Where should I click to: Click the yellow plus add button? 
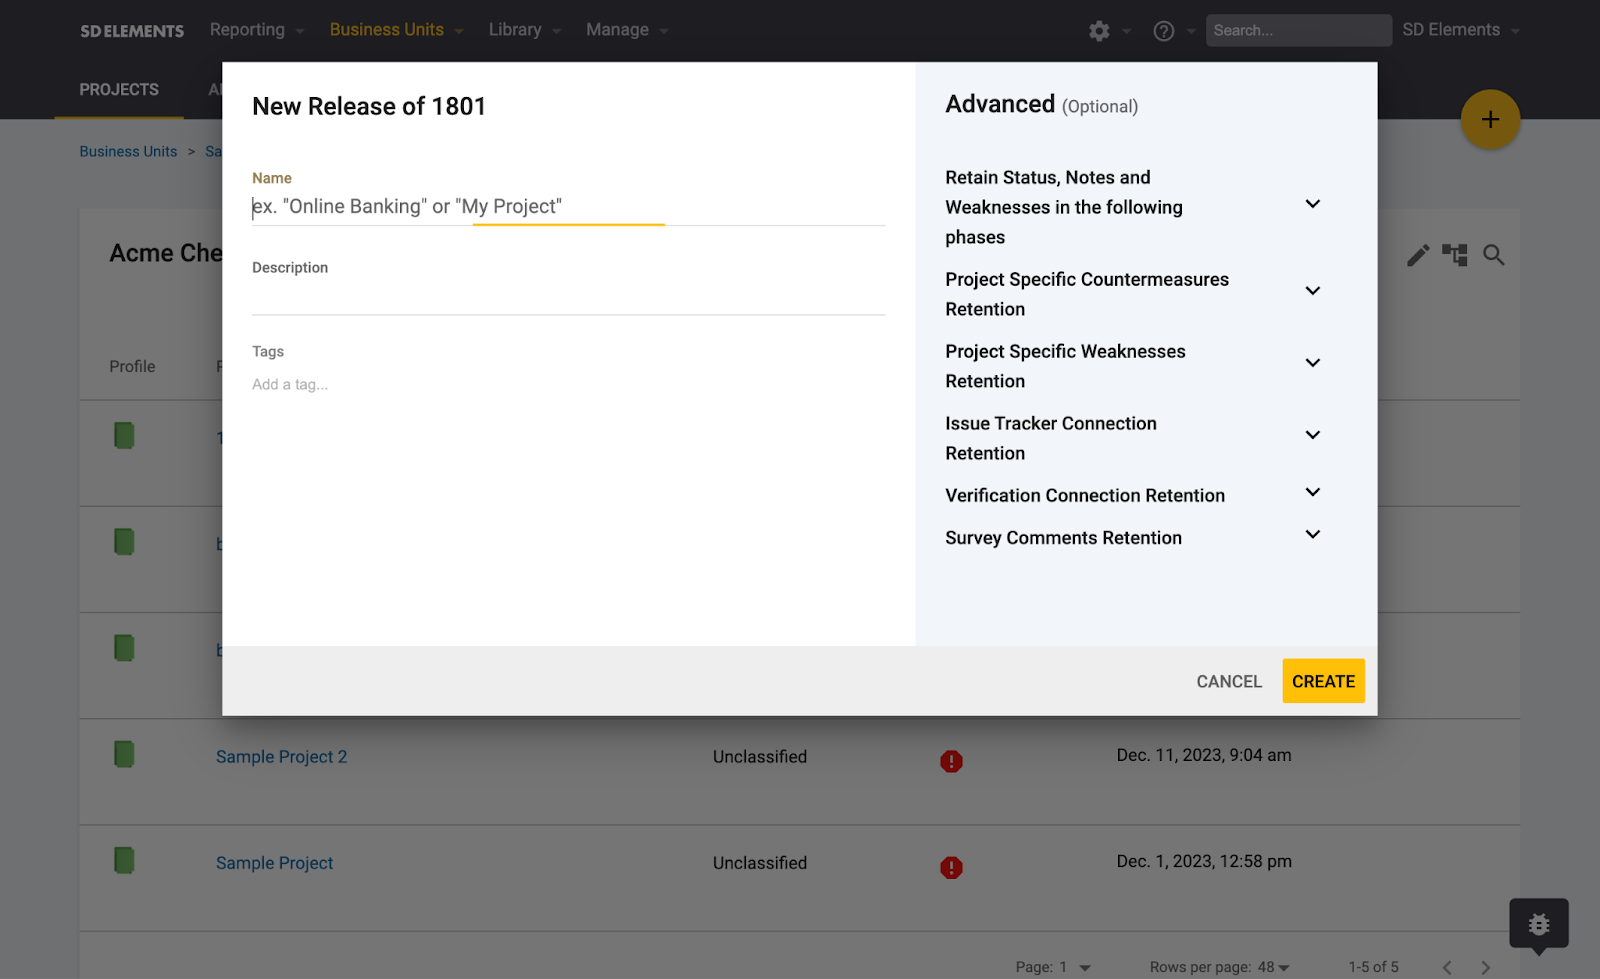click(x=1490, y=120)
